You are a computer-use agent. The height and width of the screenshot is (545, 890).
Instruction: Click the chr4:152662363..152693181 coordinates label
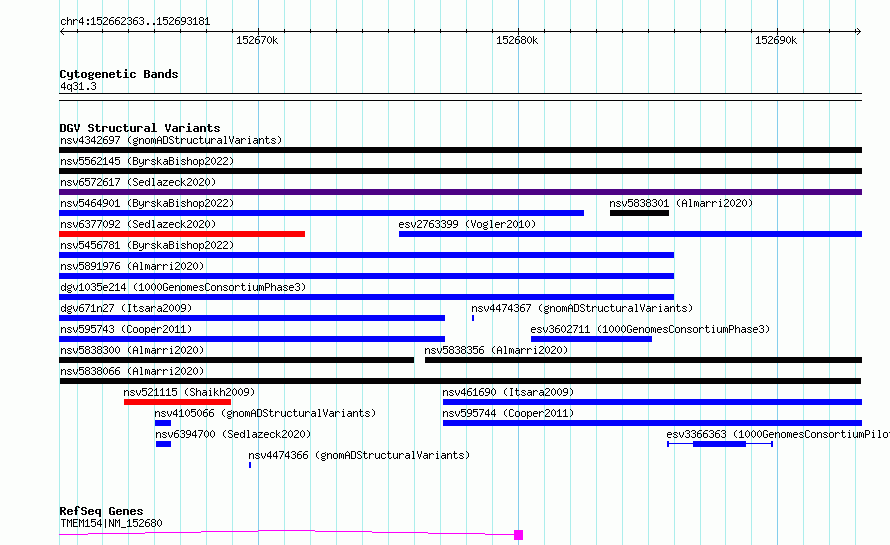click(135, 22)
